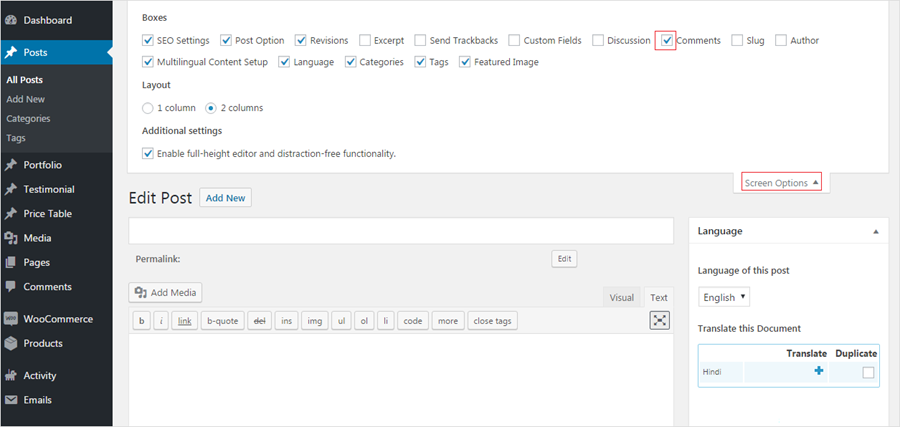Viewport: 900px width, 427px height.
Task: Click the Emails envelope icon
Action: (10, 400)
